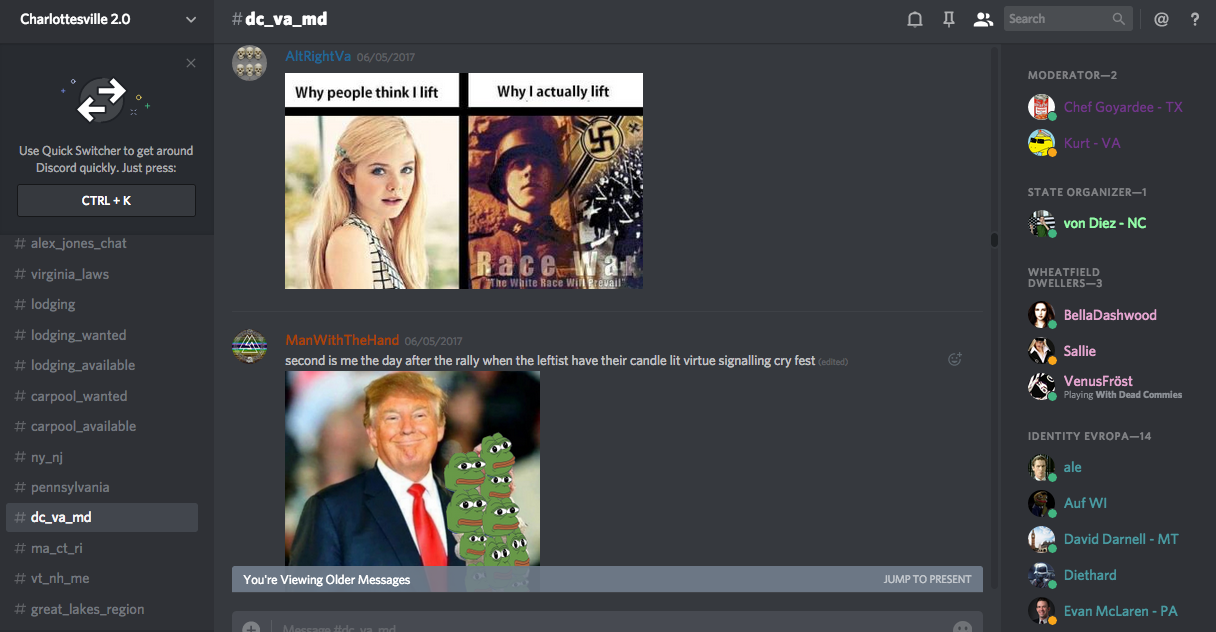Click the search magnifier icon
Screen dimensions: 1216x632
1119,19
